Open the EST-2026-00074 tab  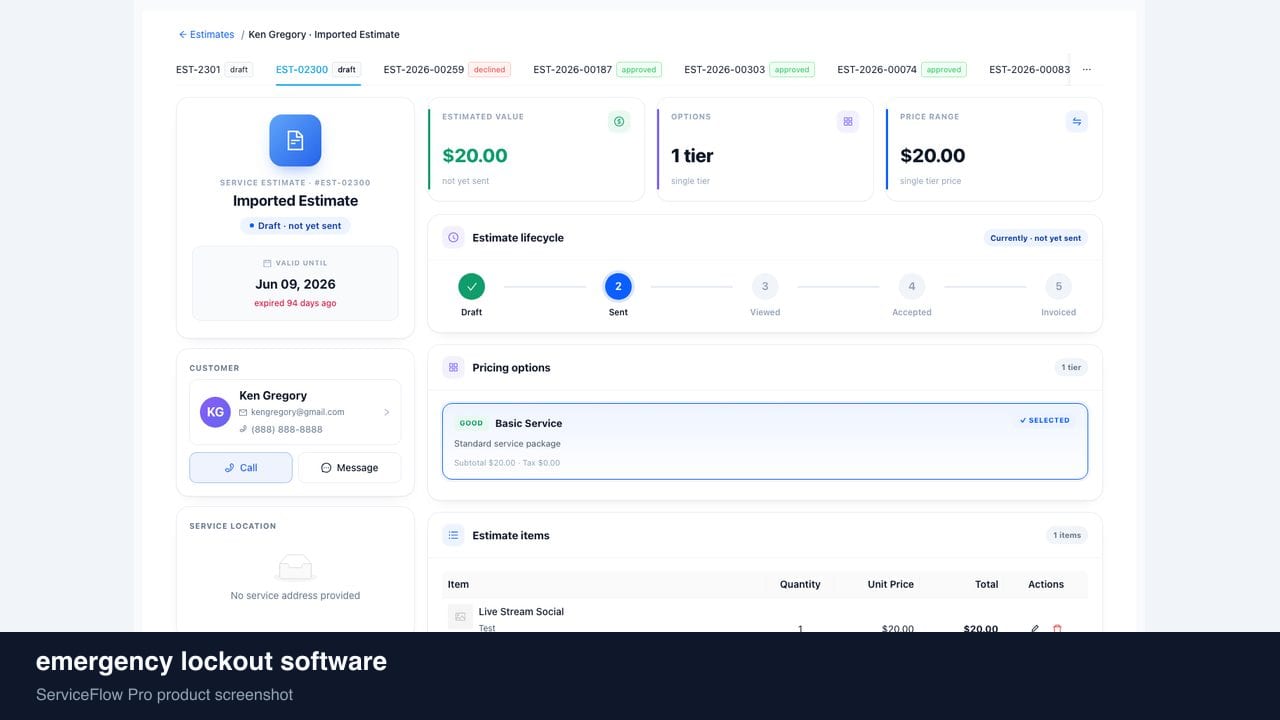click(902, 70)
